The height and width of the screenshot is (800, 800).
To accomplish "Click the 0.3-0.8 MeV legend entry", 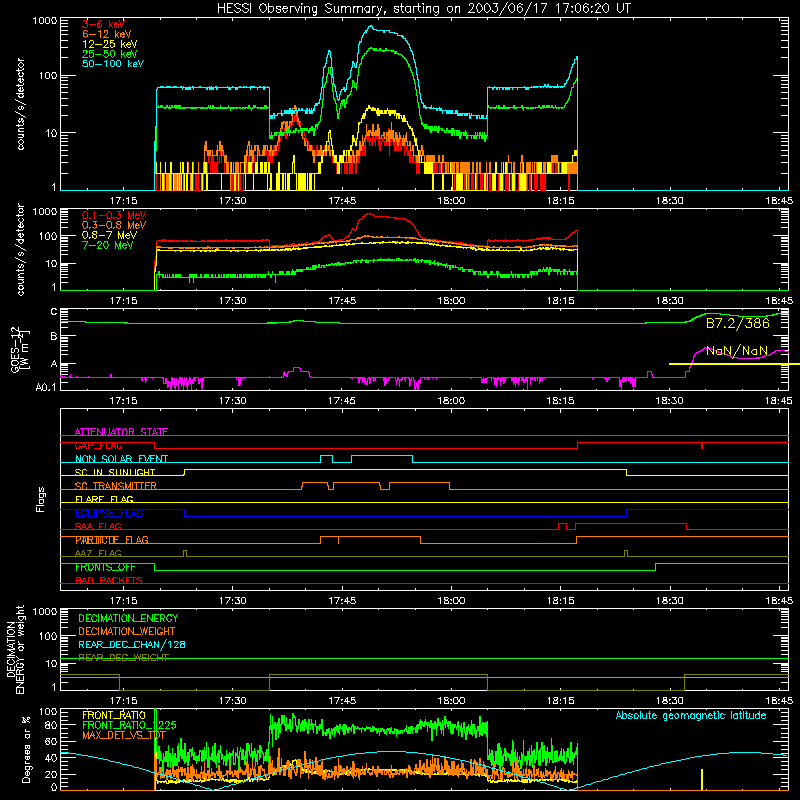I will tap(114, 226).
